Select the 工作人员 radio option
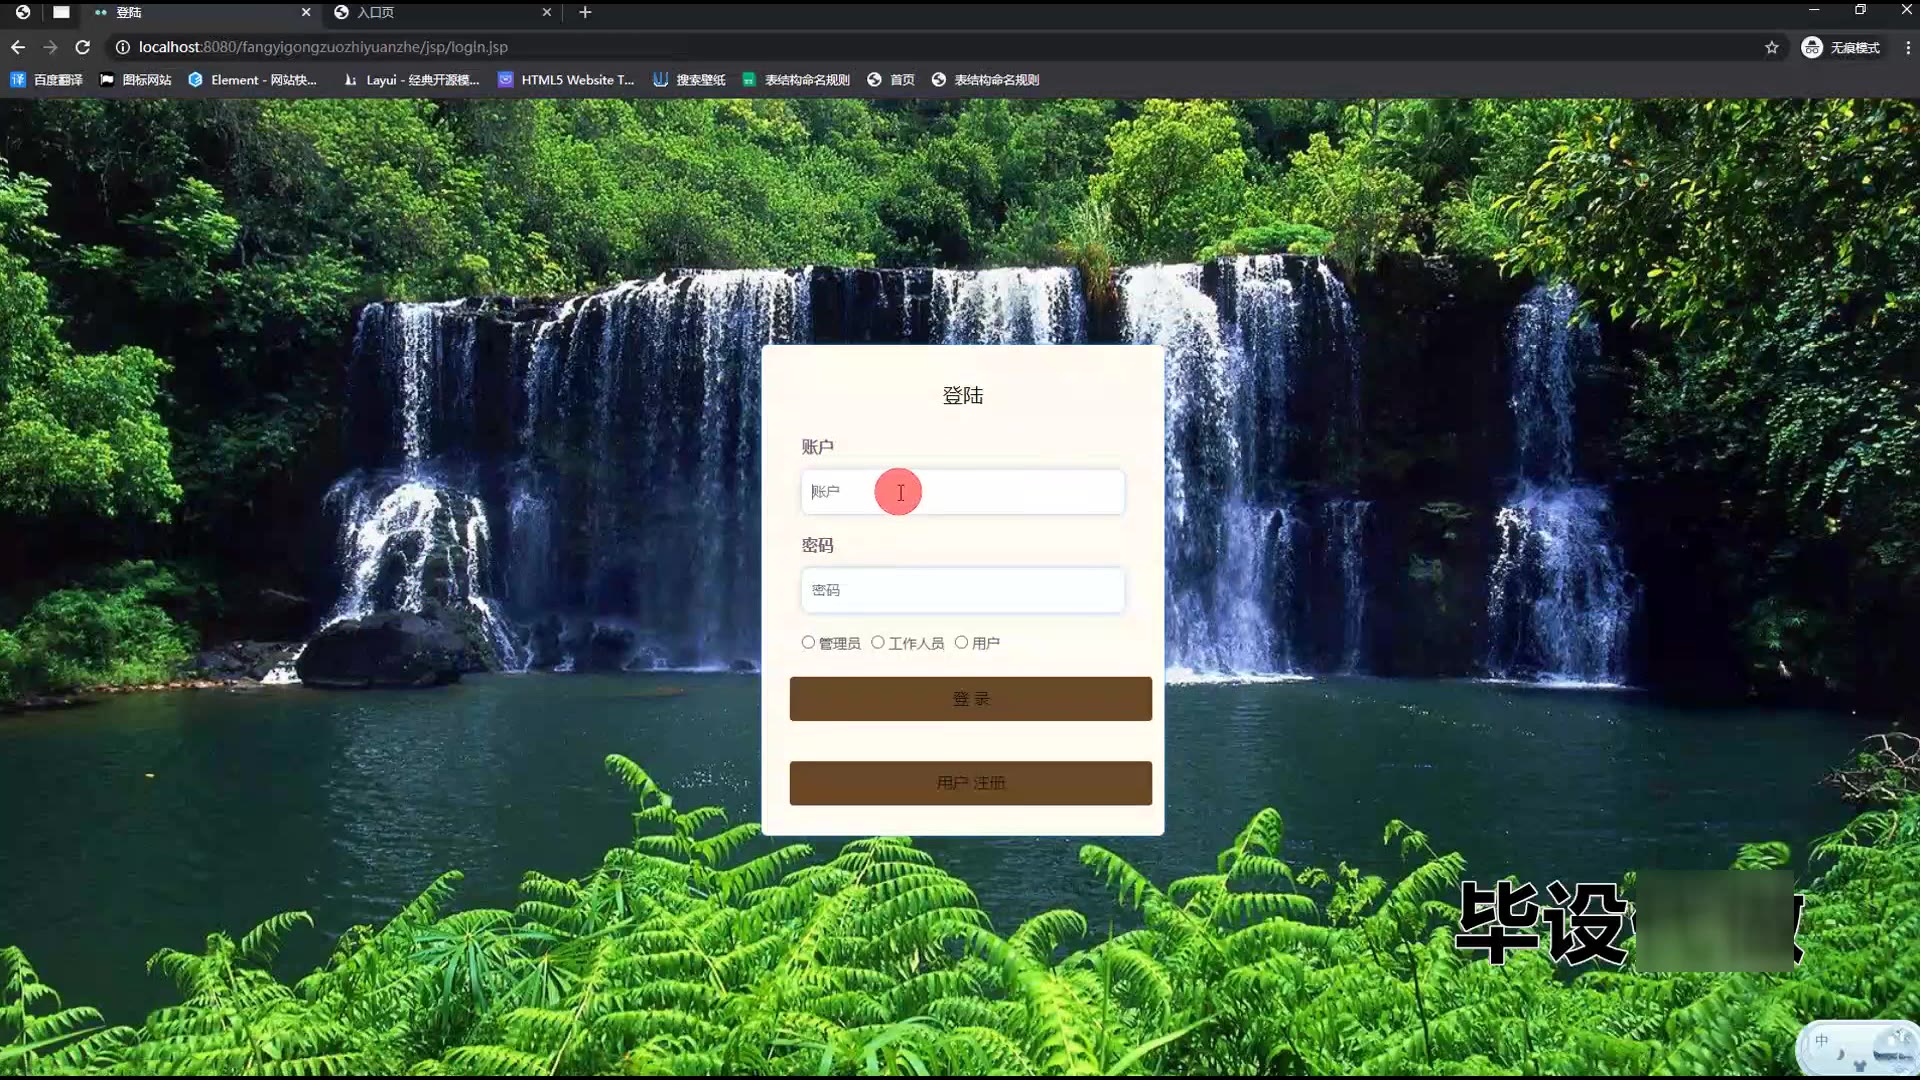Viewport: 1920px width, 1080px height. (x=878, y=642)
